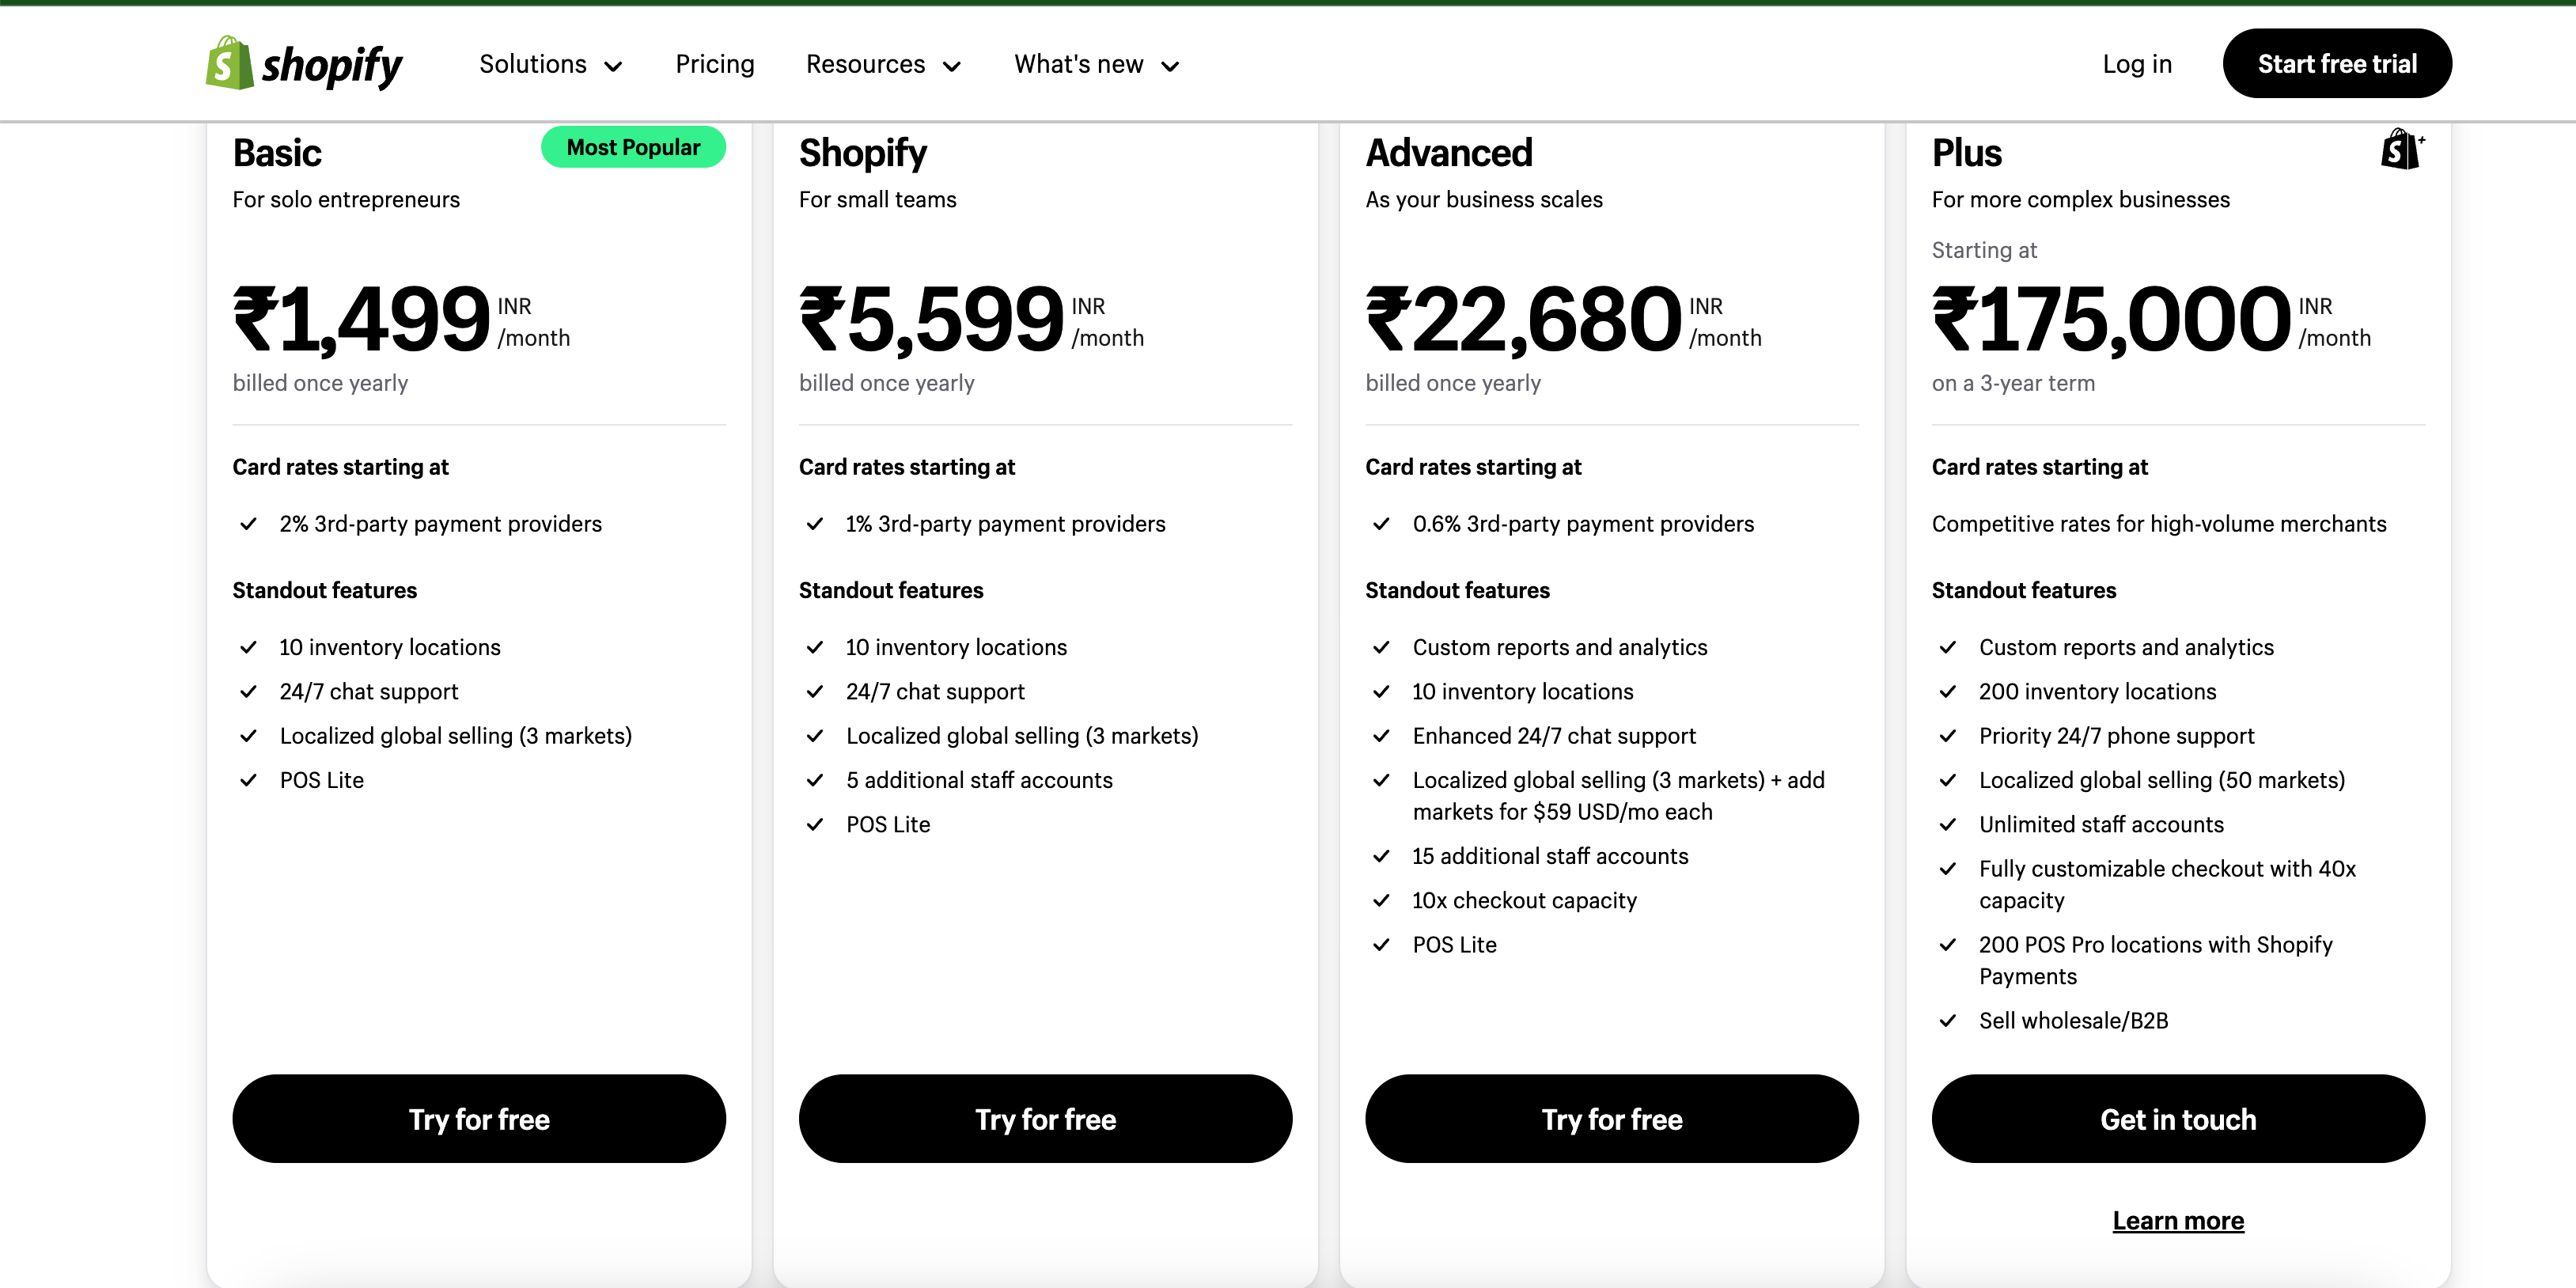This screenshot has width=2576, height=1288.
Task: Click checkmark beside 5 additional staff accounts
Action: pos(815,780)
